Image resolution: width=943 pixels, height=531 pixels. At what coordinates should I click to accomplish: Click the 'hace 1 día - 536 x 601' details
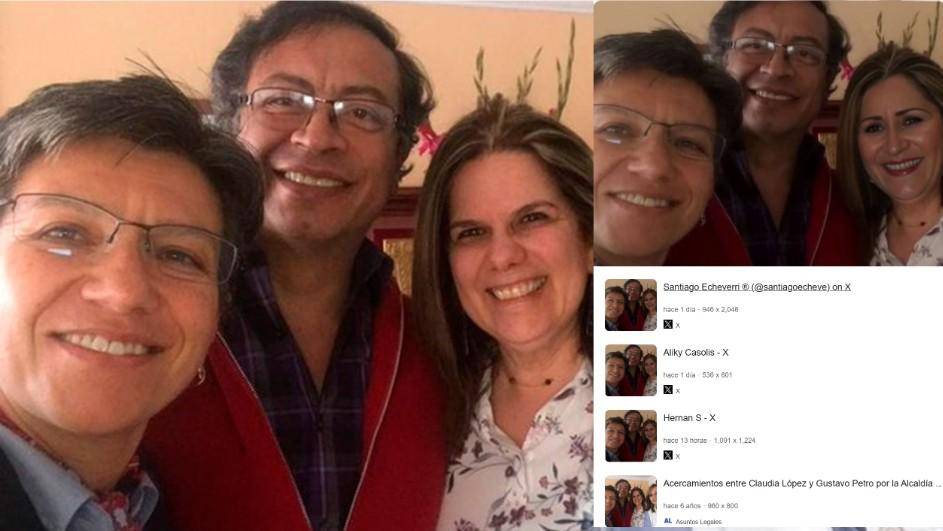[x=698, y=375]
